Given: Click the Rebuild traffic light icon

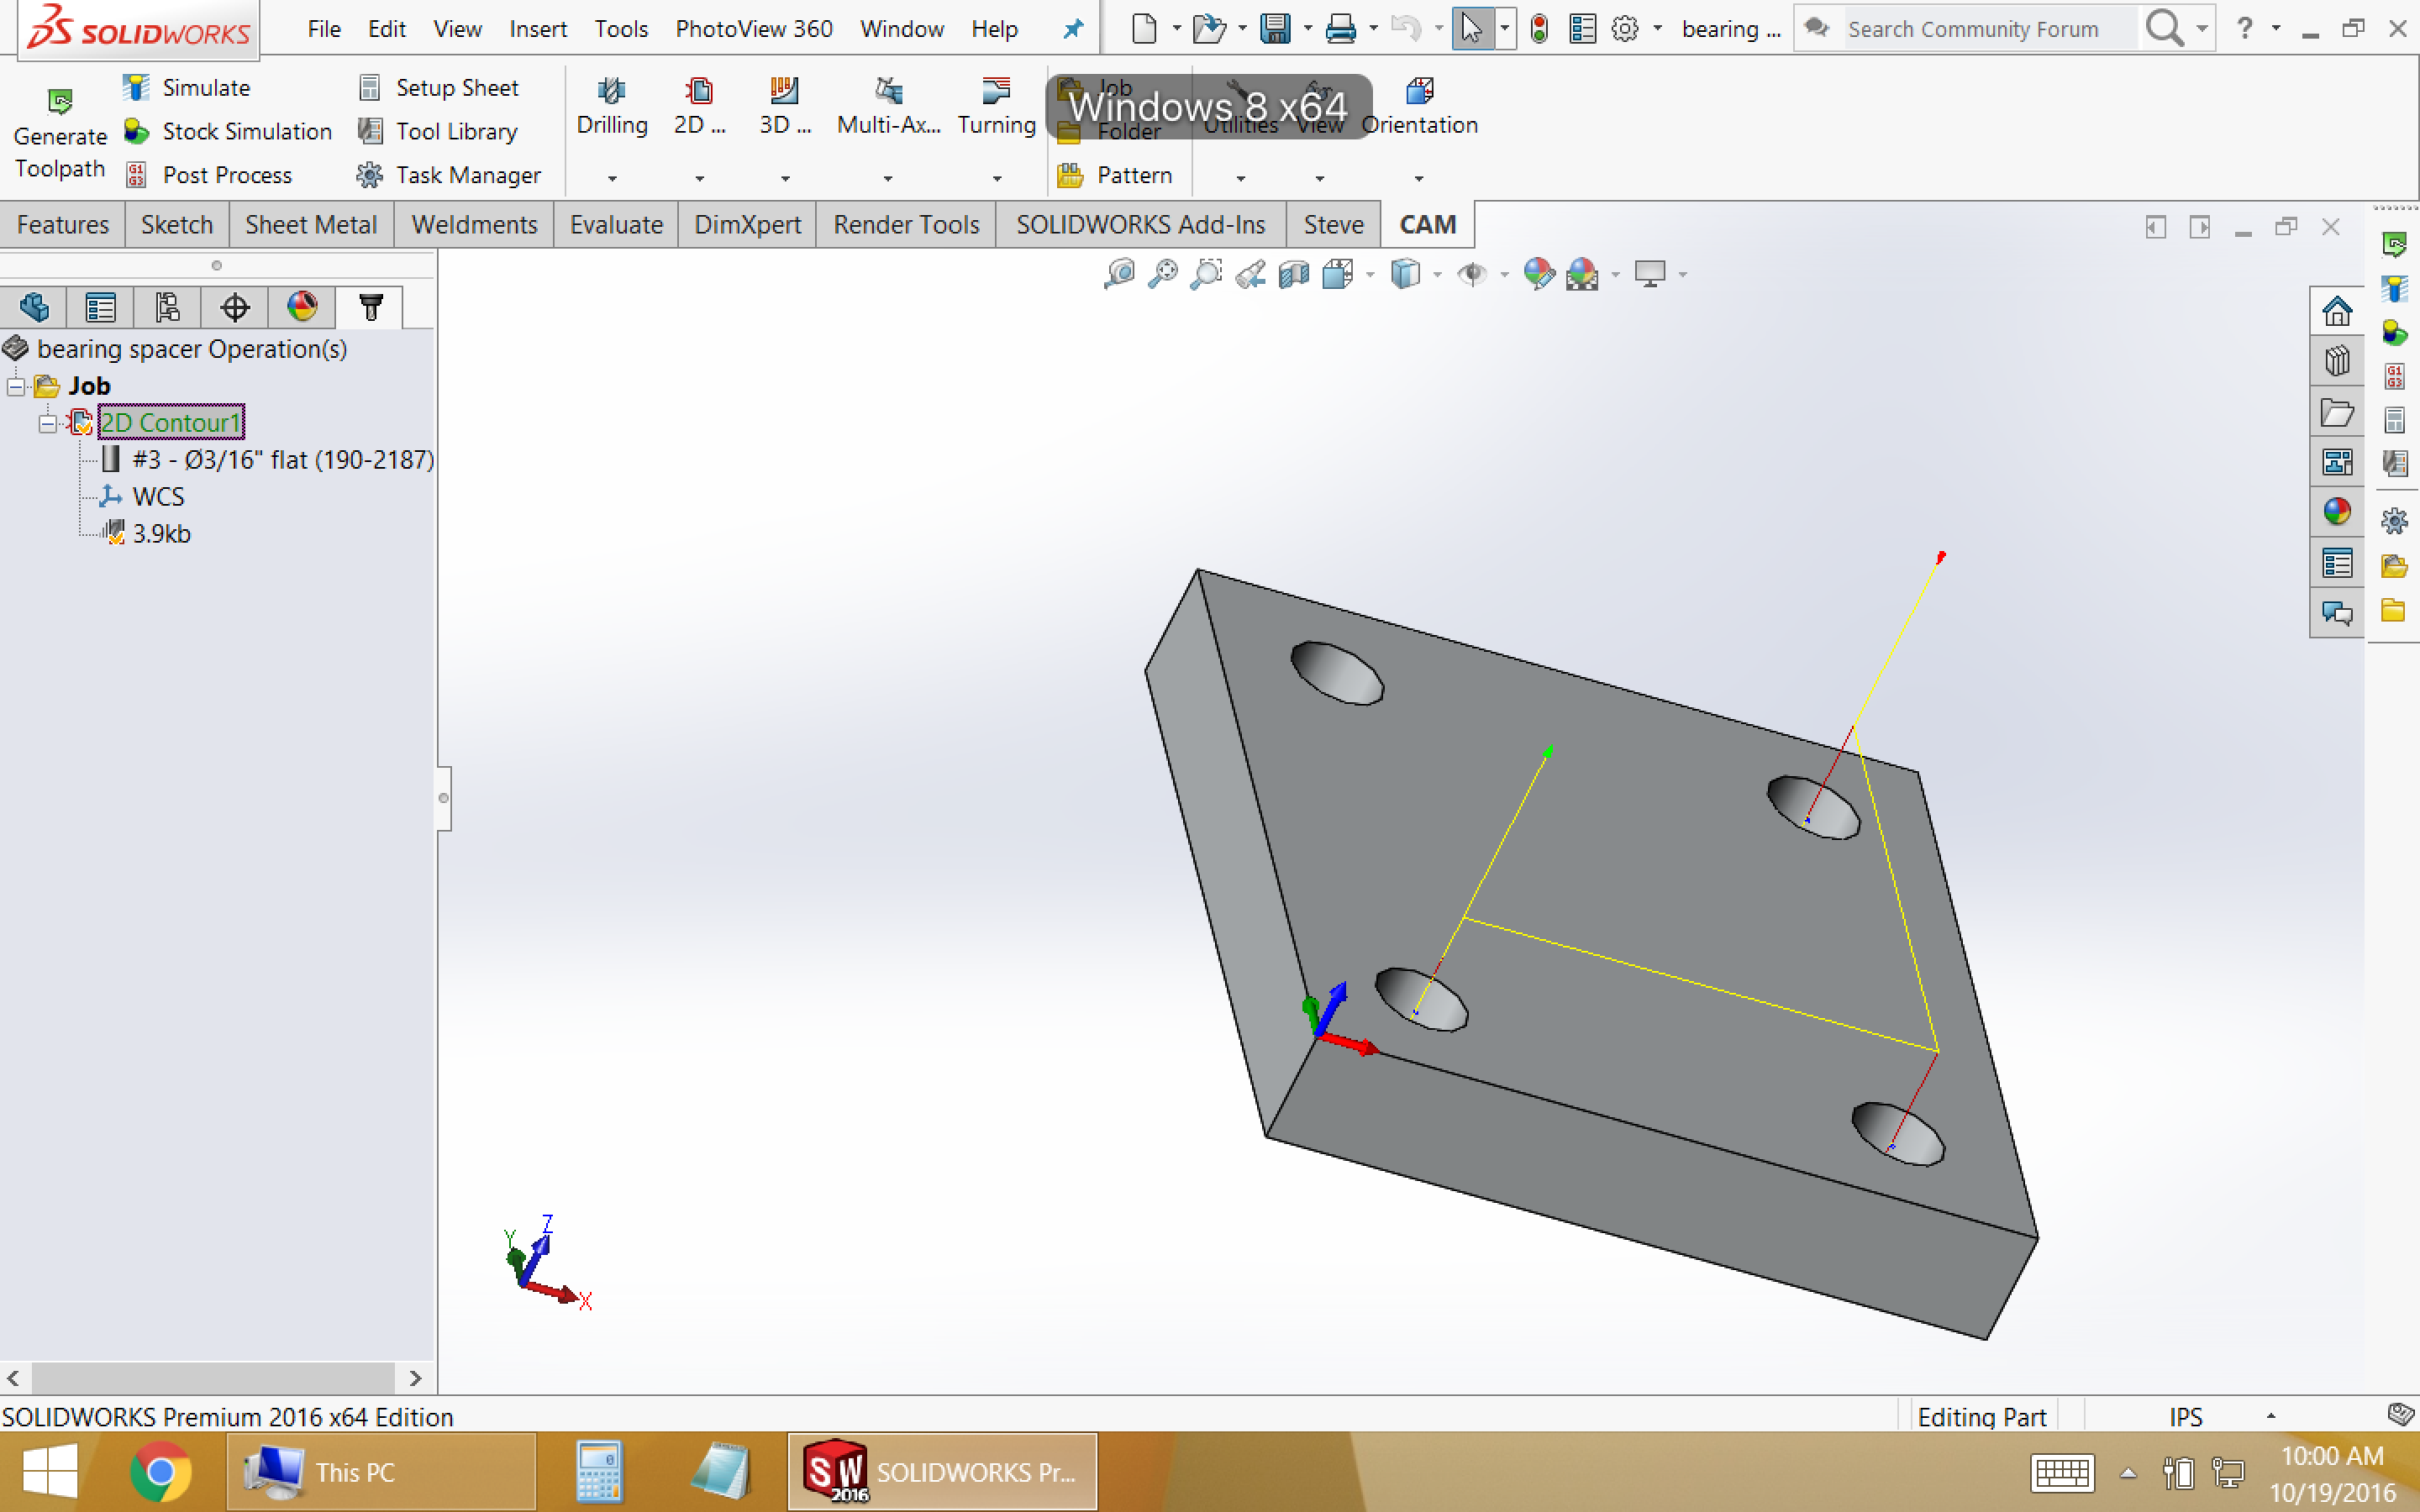Looking at the screenshot, I should (x=1539, y=29).
